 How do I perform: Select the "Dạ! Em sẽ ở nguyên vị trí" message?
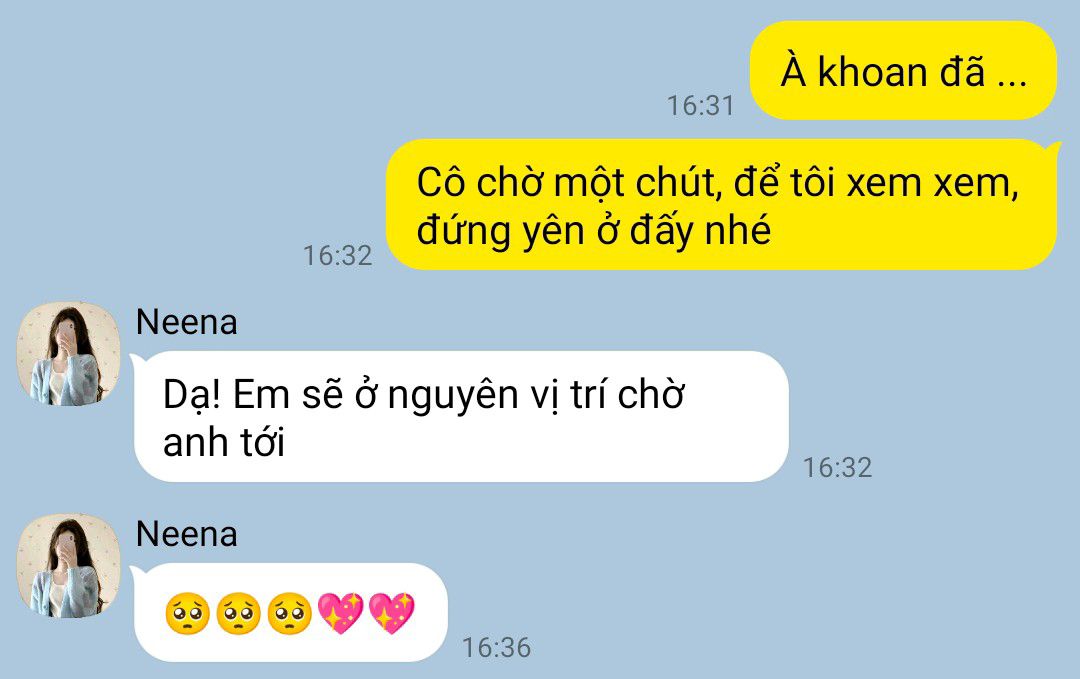[460, 417]
